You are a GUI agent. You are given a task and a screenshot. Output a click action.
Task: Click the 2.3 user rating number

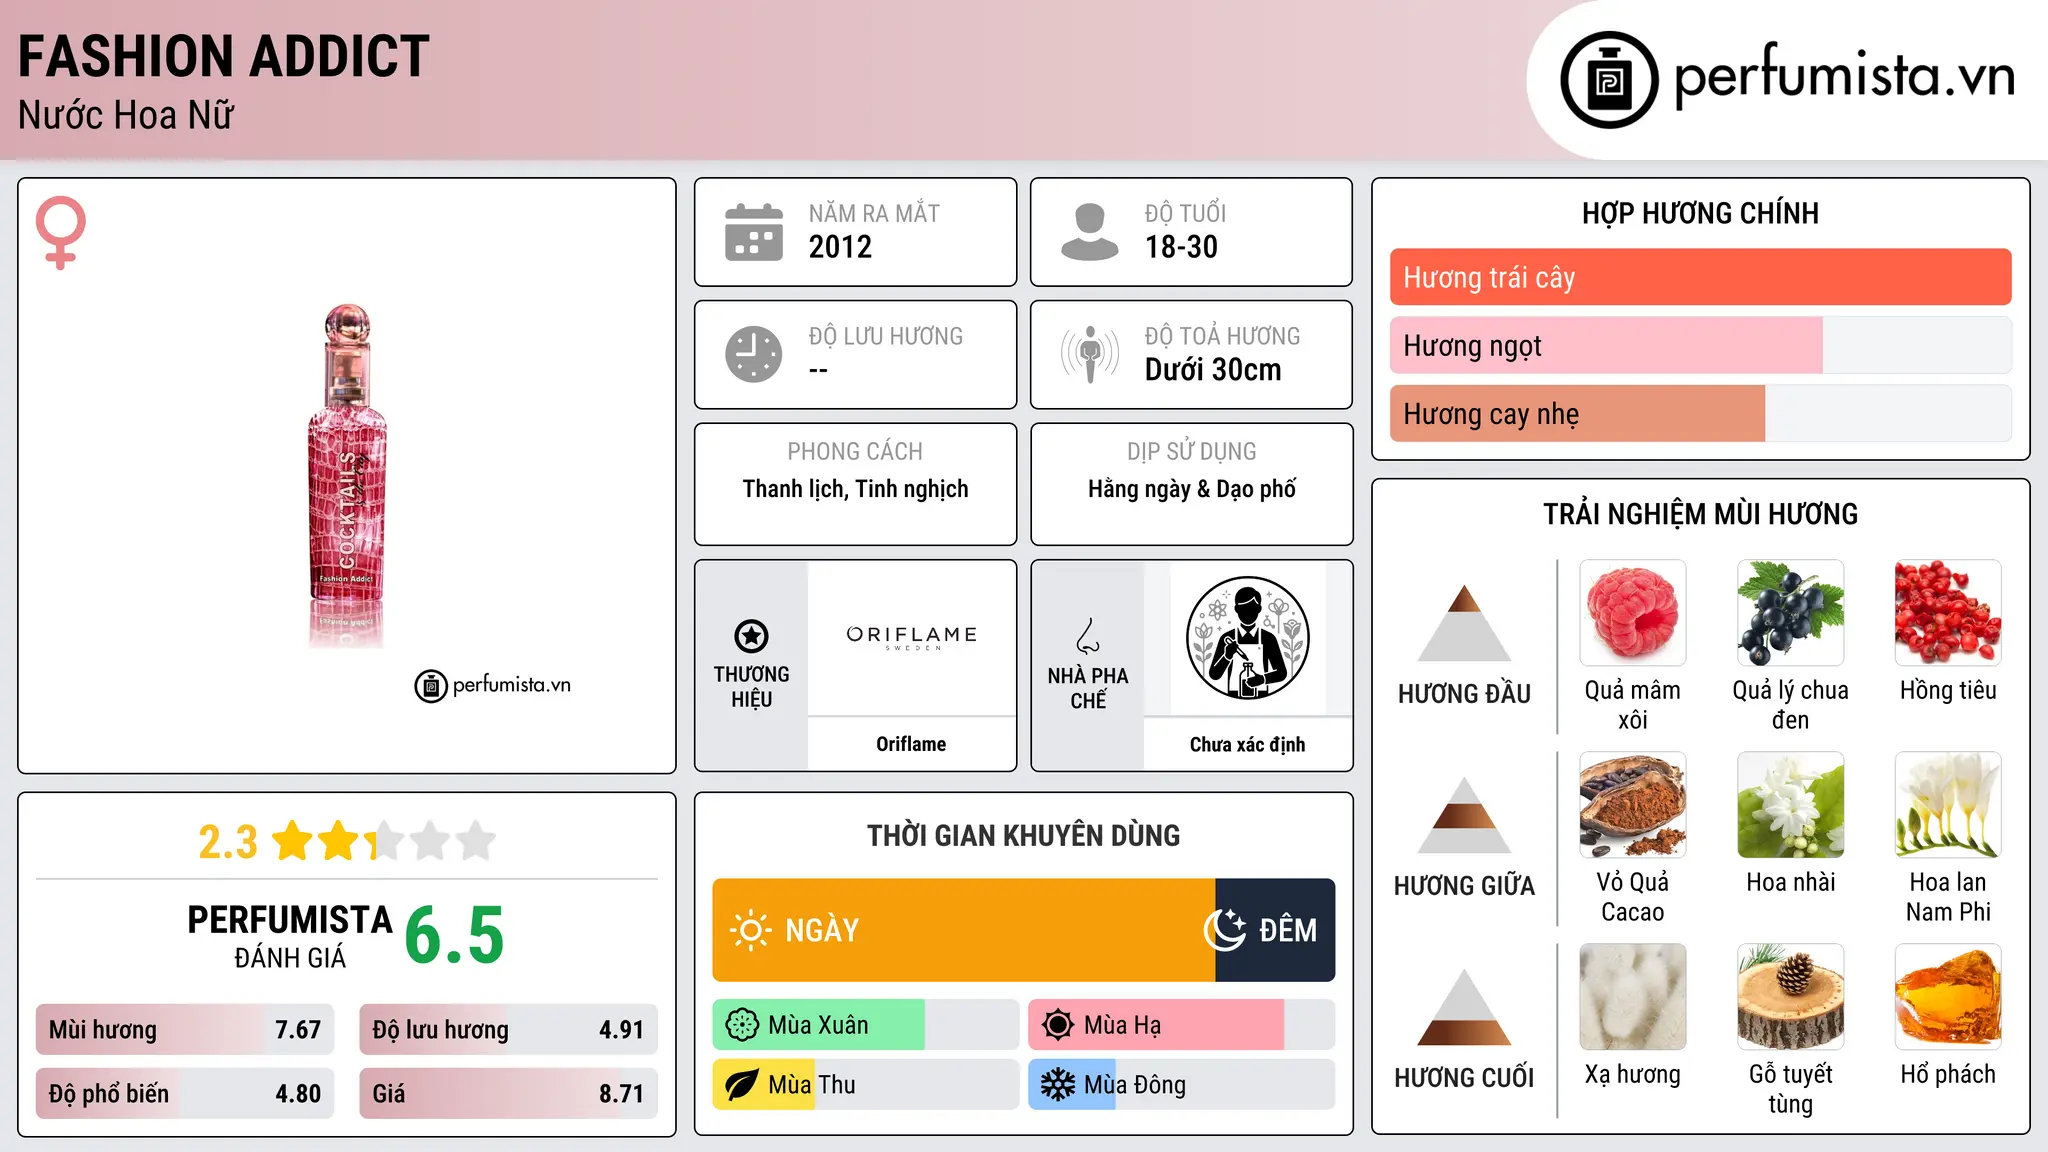coord(228,842)
